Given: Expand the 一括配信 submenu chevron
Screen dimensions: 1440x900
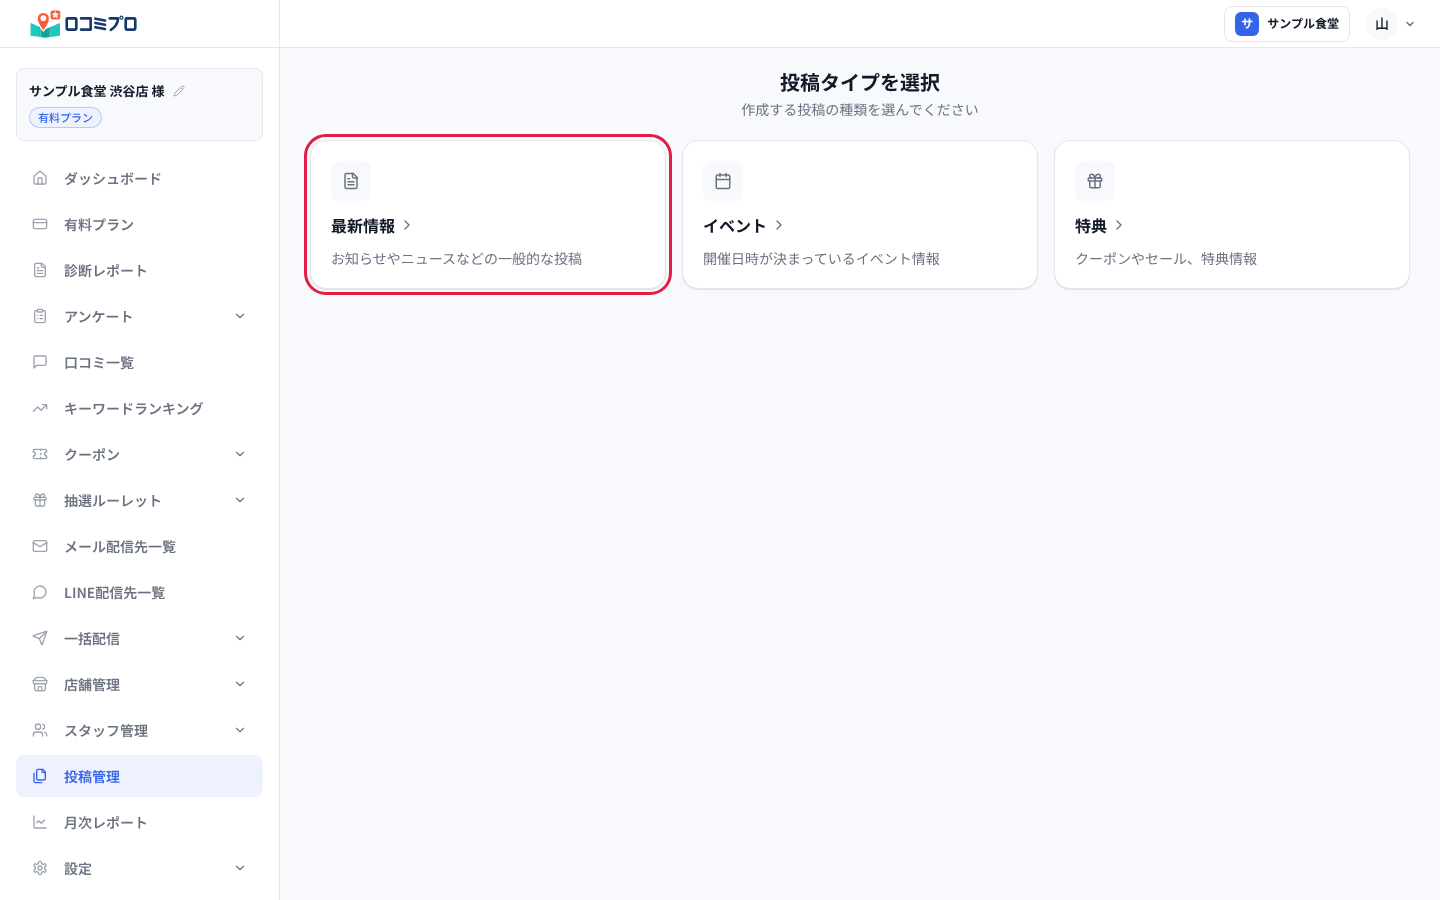Looking at the screenshot, I should (240, 638).
